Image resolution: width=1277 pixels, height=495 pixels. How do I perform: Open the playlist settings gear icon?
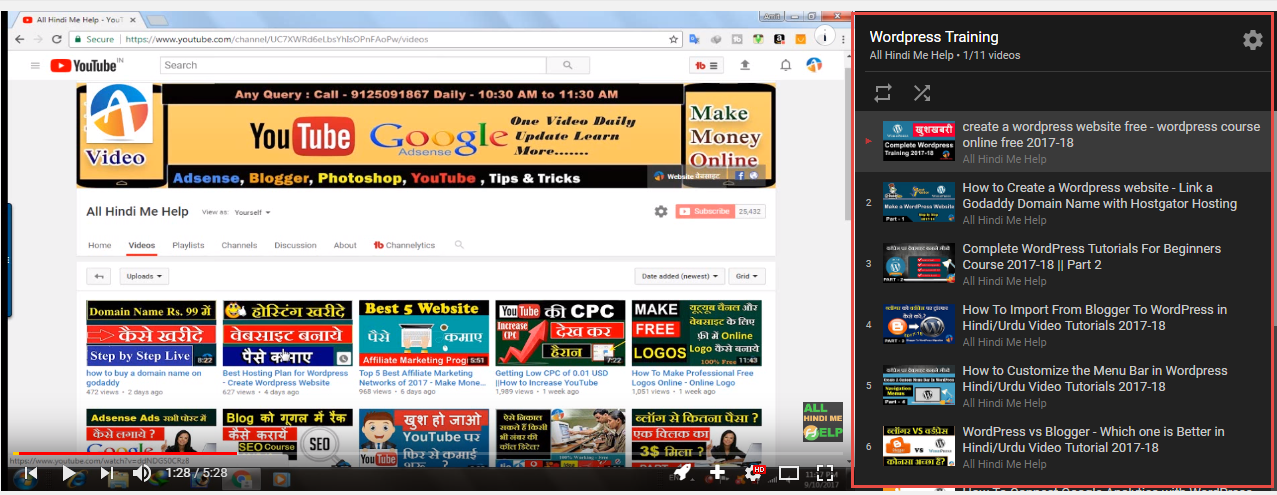[1252, 40]
